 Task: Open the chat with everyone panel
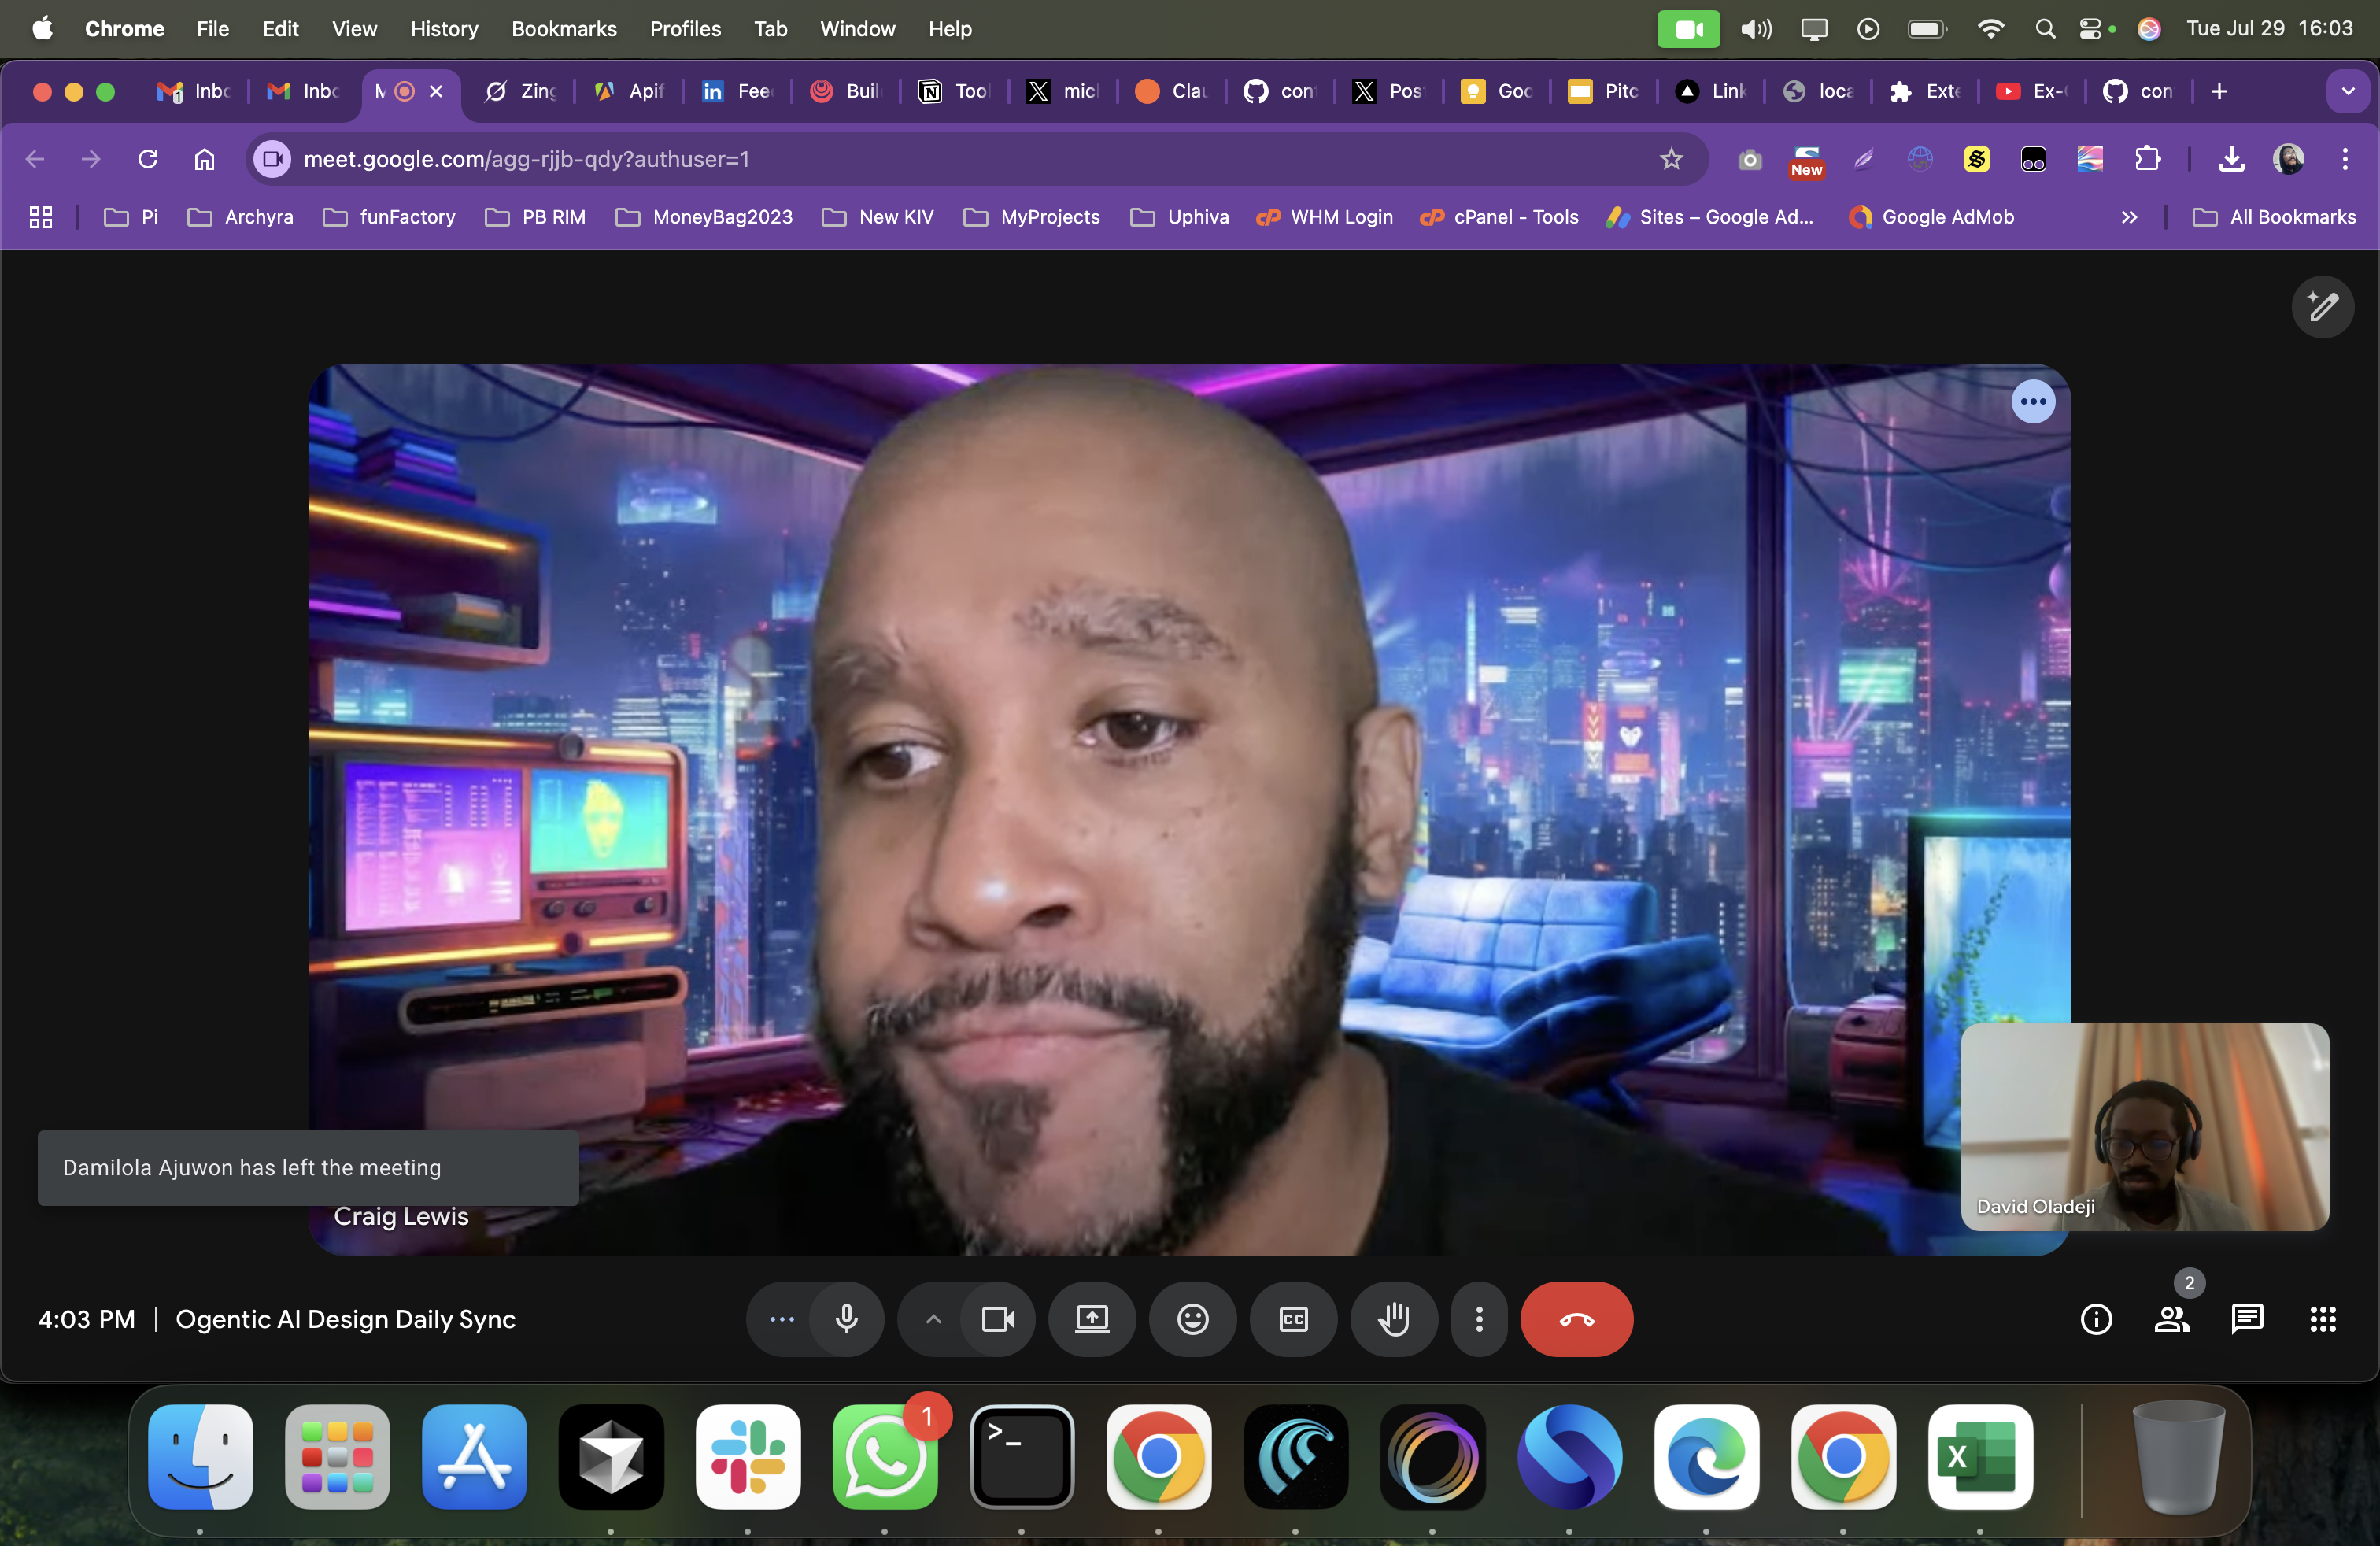point(2246,1319)
